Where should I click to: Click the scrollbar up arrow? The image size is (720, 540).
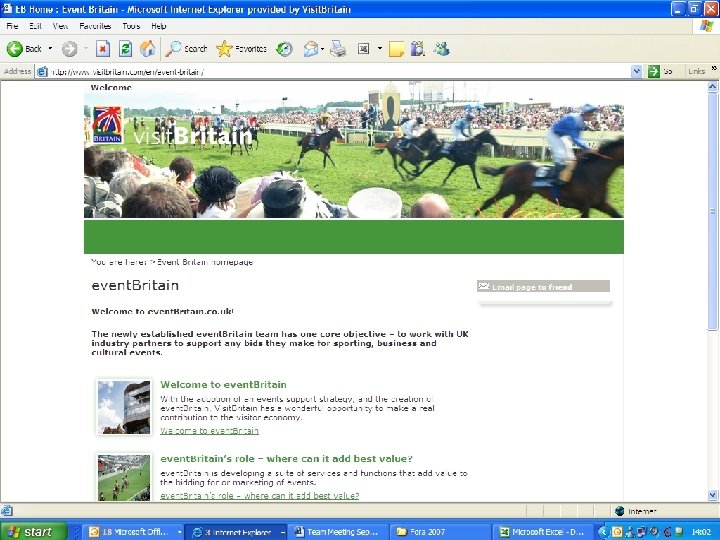(712, 86)
